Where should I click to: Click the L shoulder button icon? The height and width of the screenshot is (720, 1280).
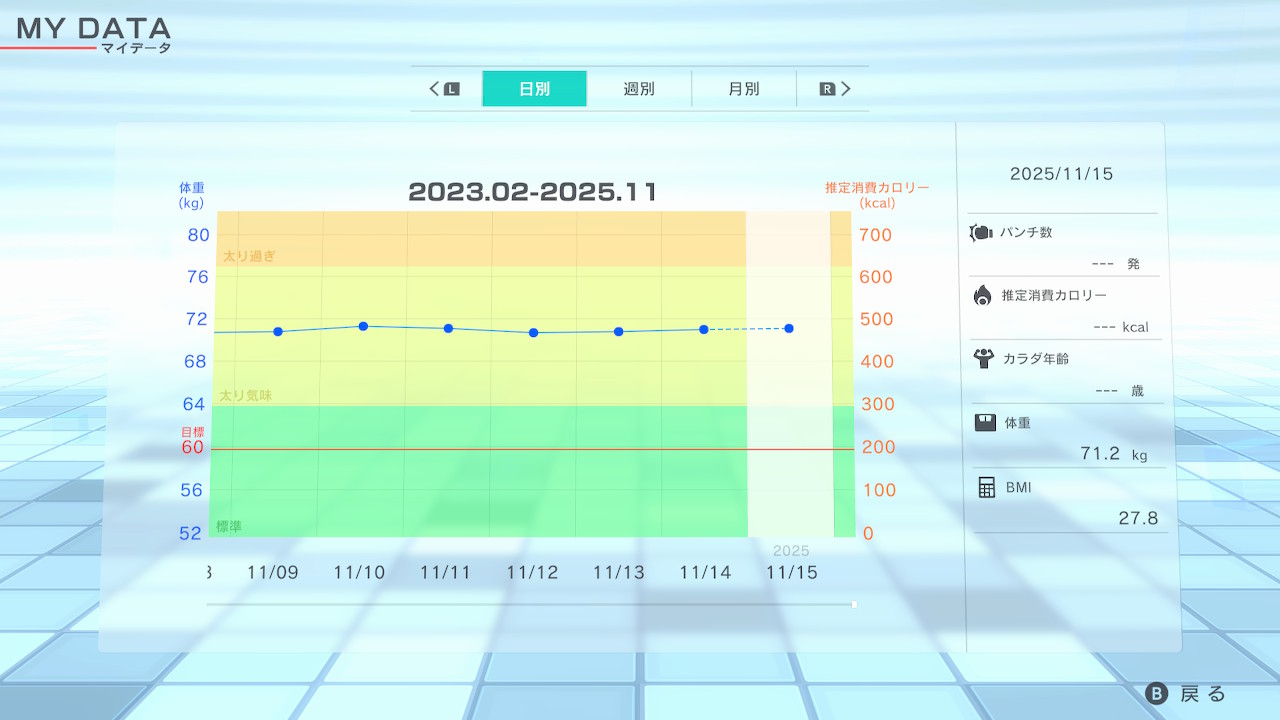tap(451, 89)
